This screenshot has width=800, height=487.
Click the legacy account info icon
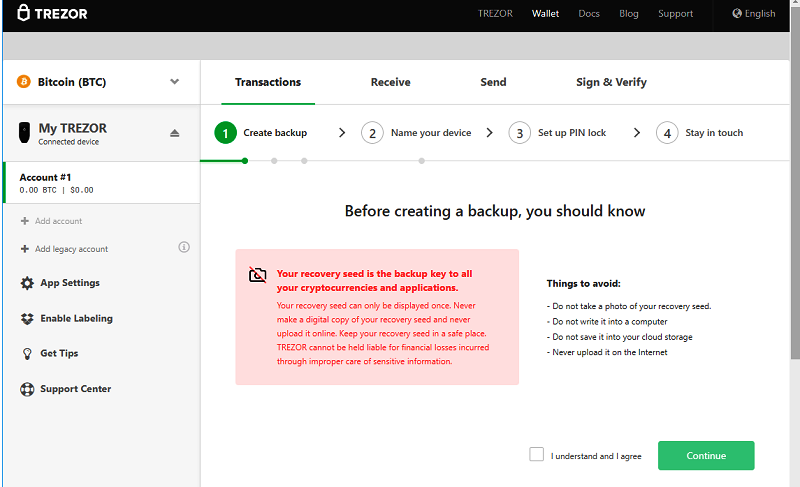[184, 247]
